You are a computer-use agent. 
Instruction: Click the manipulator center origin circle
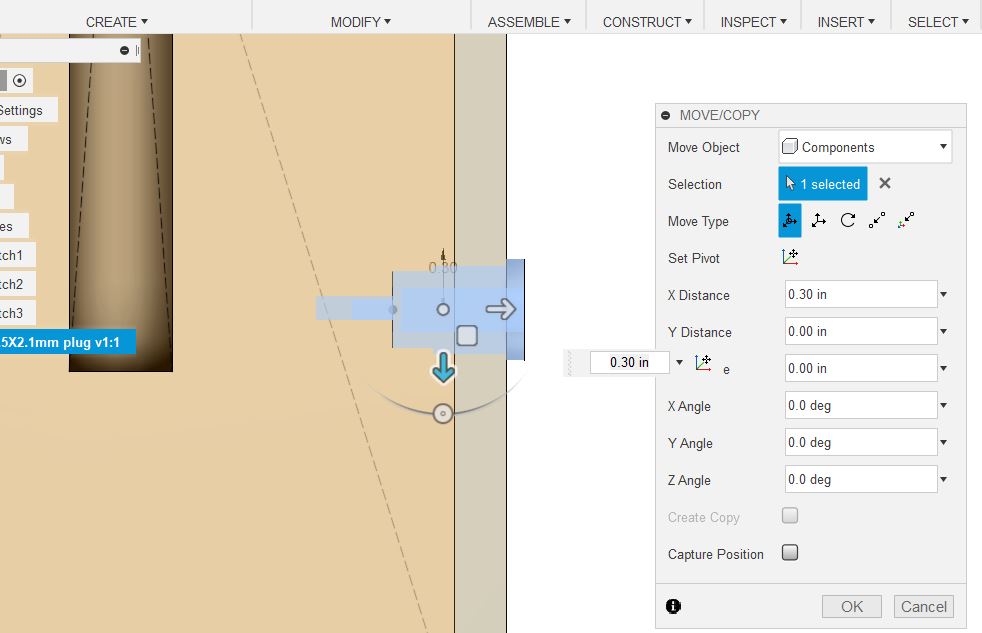pos(443,309)
